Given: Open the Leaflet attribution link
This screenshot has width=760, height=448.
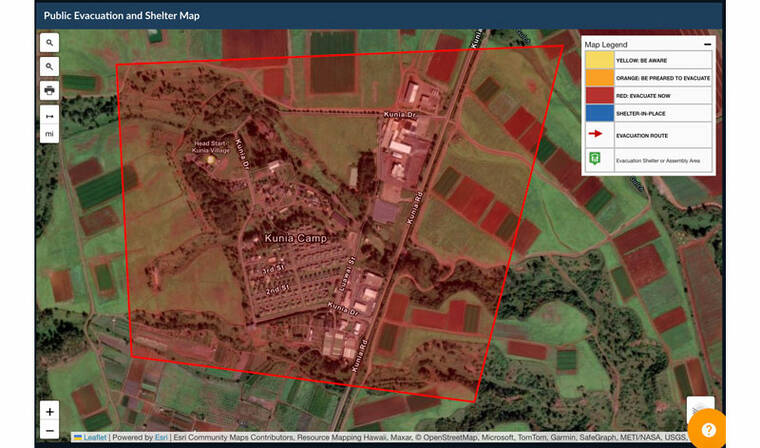Looking at the screenshot, I should coord(94,438).
